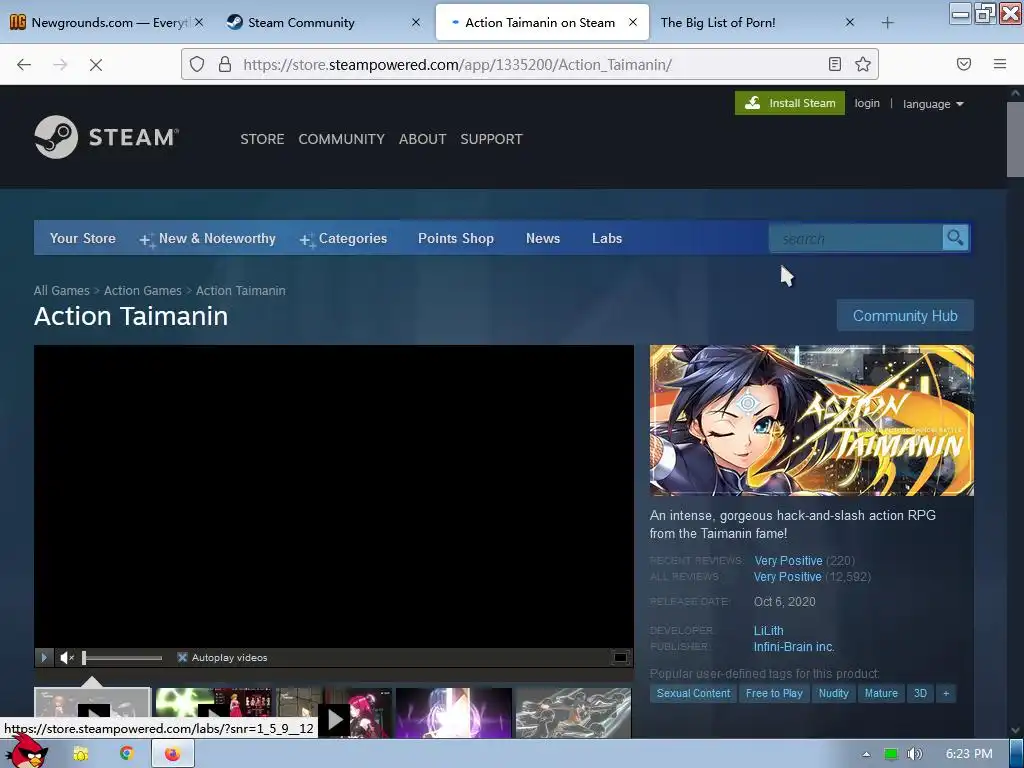
Task: Toggle the Autoplay videos checkbox
Action: pyautogui.click(x=182, y=658)
